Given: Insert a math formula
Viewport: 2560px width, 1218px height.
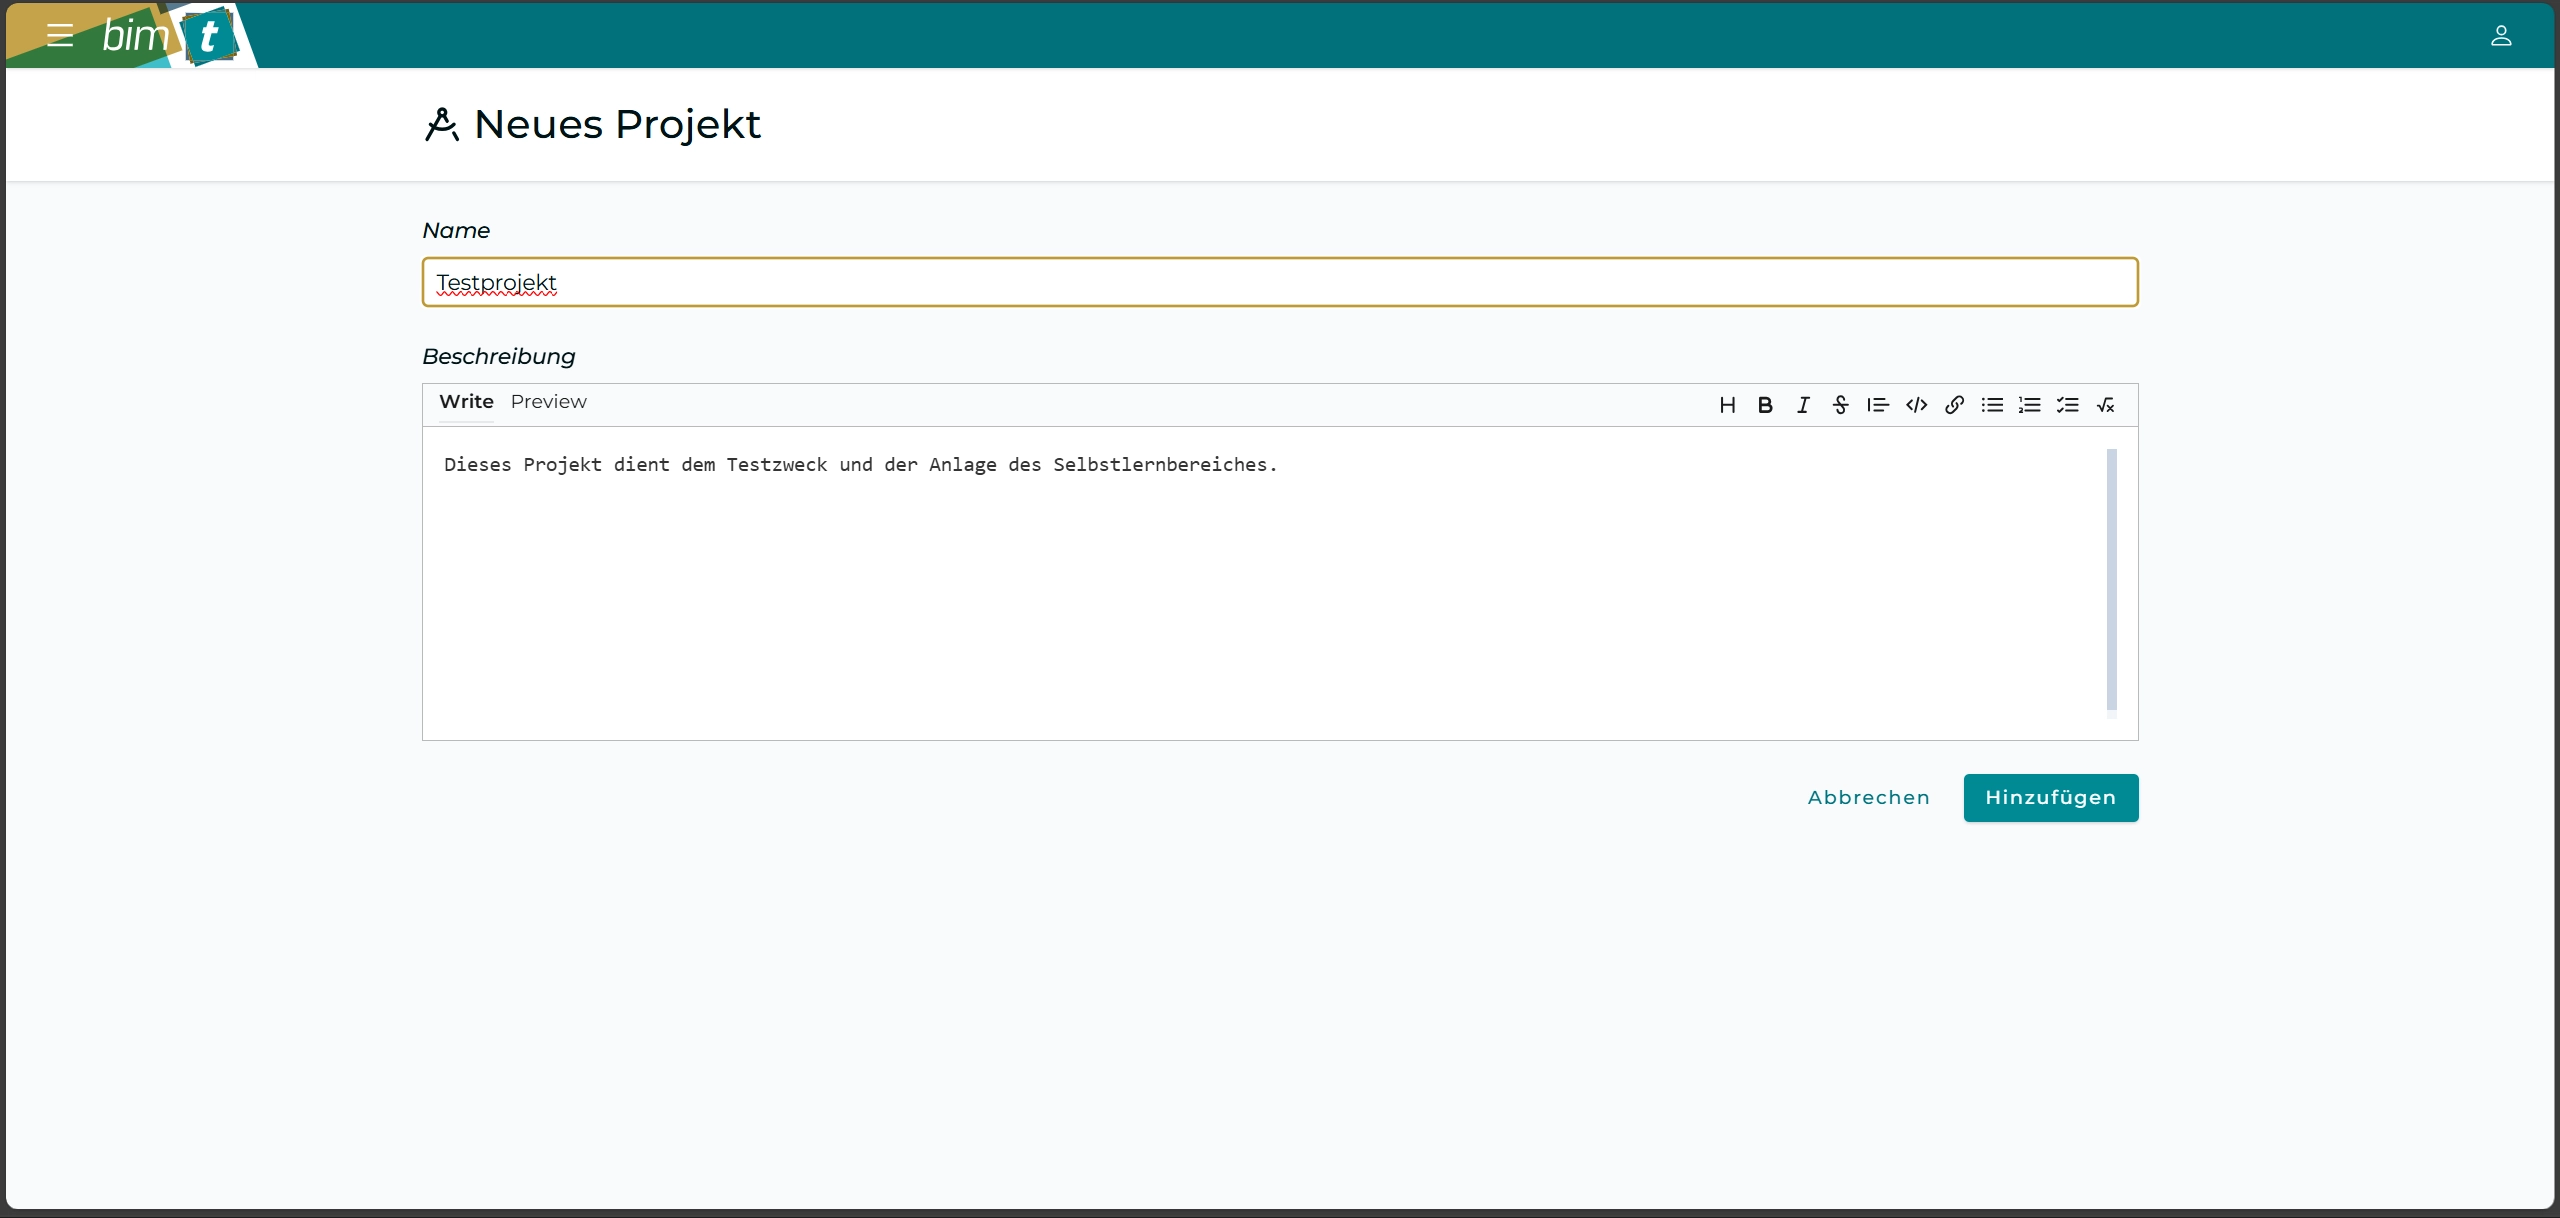Looking at the screenshot, I should [2105, 405].
